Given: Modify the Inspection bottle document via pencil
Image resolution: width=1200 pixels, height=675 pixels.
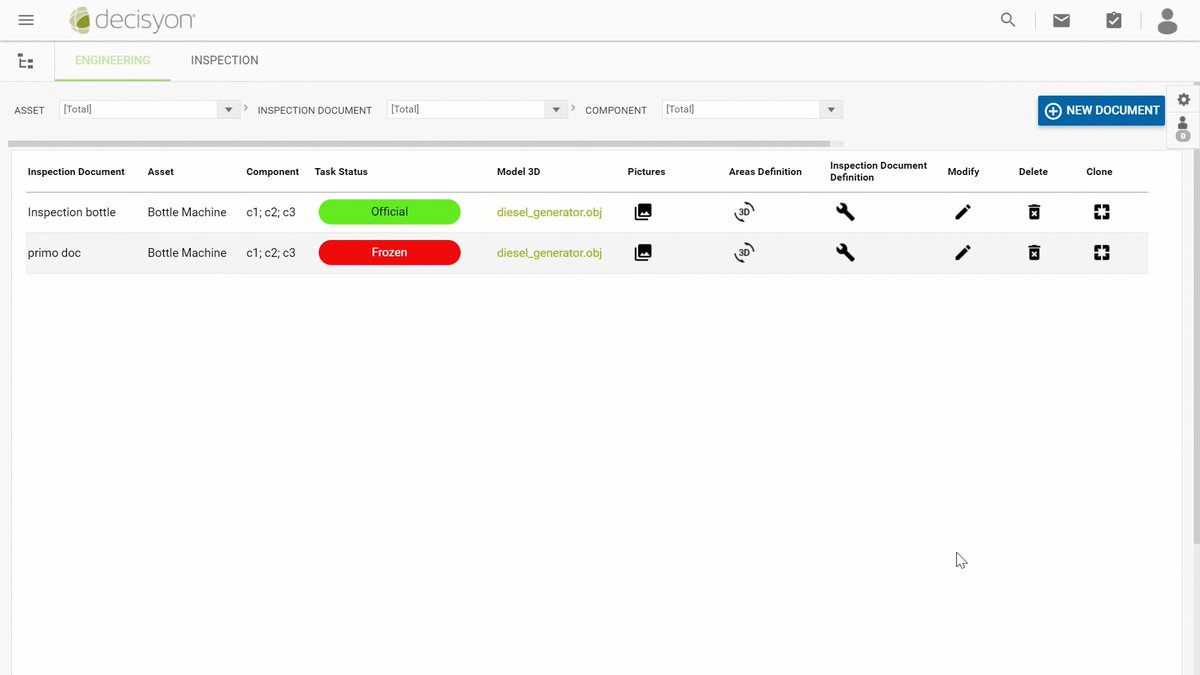Looking at the screenshot, I should [x=963, y=212].
